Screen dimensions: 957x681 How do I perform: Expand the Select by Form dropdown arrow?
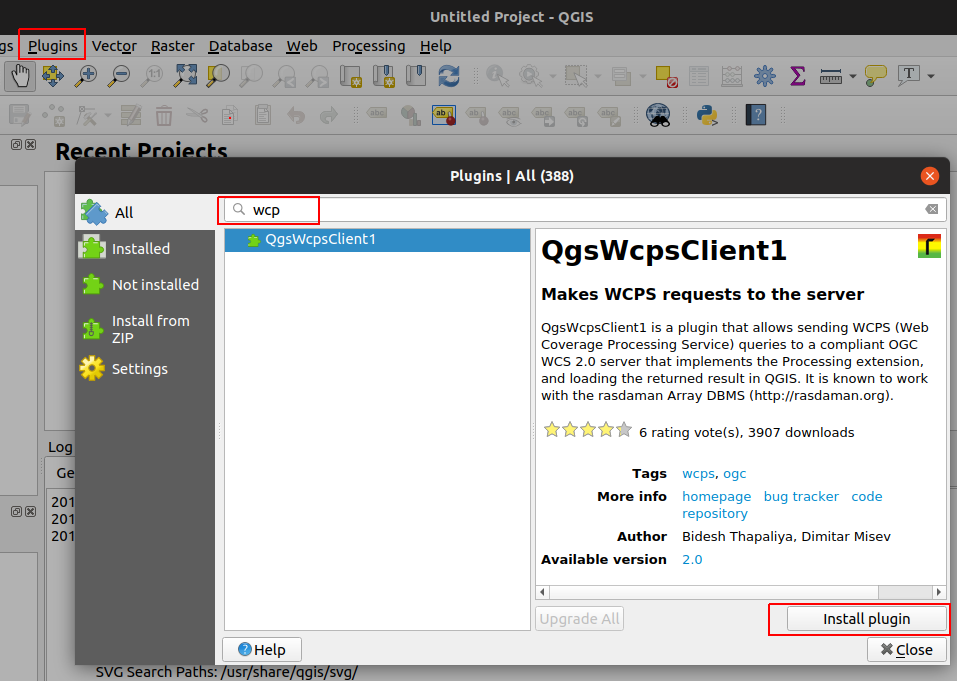[x=643, y=76]
